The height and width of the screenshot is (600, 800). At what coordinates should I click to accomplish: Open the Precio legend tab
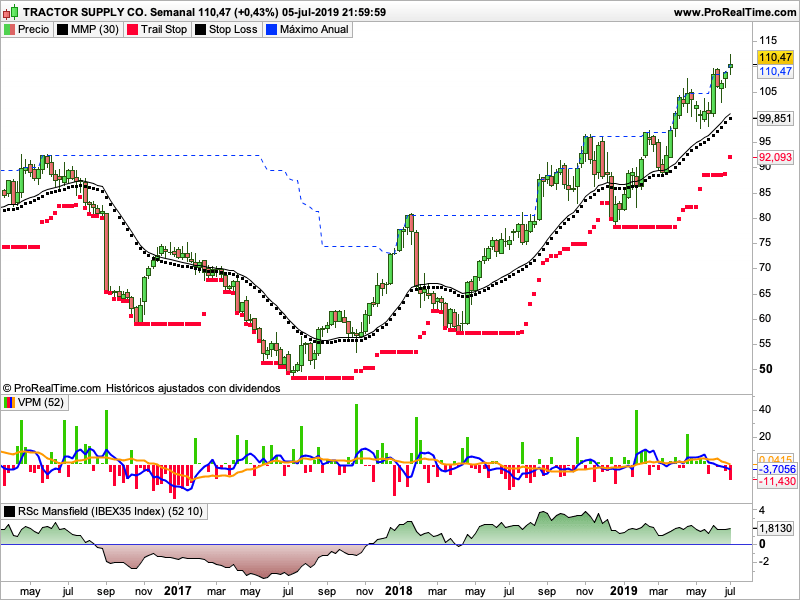(27, 30)
